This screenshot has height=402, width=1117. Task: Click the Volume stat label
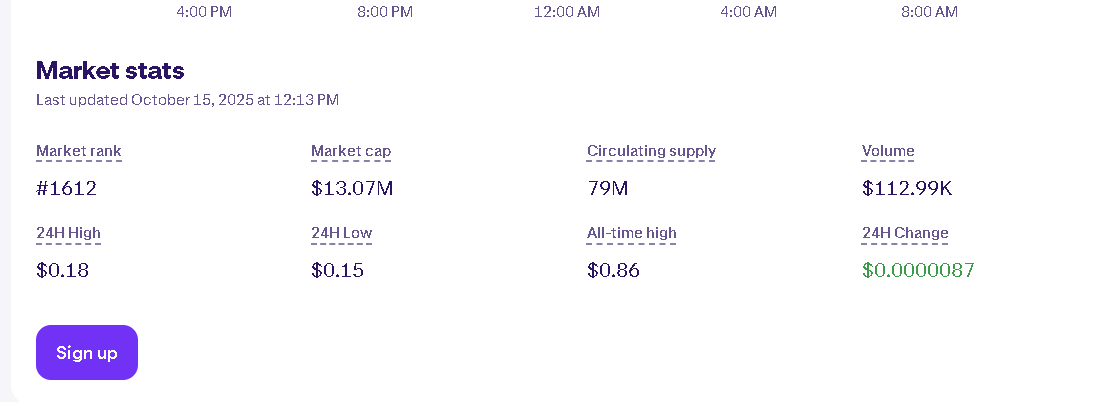pyautogui.click(x=888, y=152)
